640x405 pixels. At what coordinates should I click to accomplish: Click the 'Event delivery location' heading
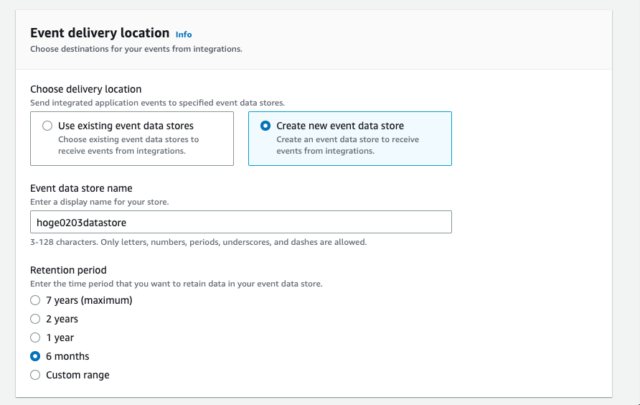click(x=100, y=33)
